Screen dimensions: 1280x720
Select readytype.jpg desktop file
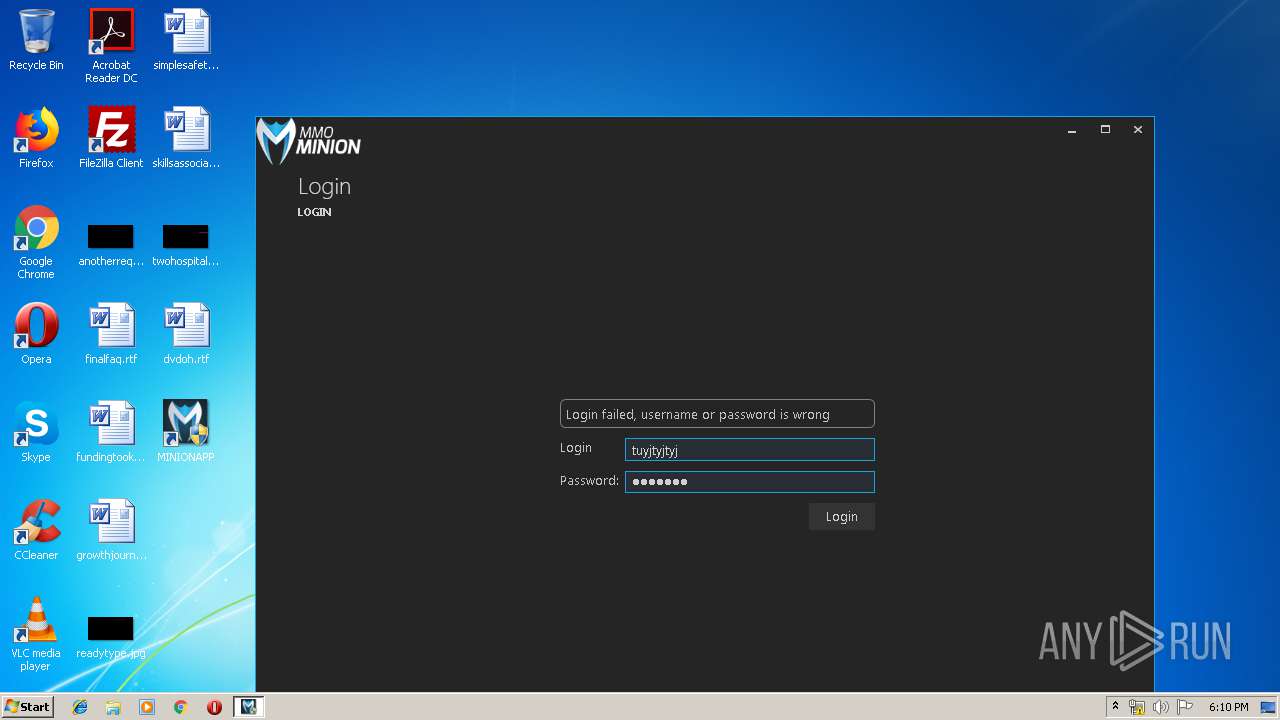click(x=111, y=637)
